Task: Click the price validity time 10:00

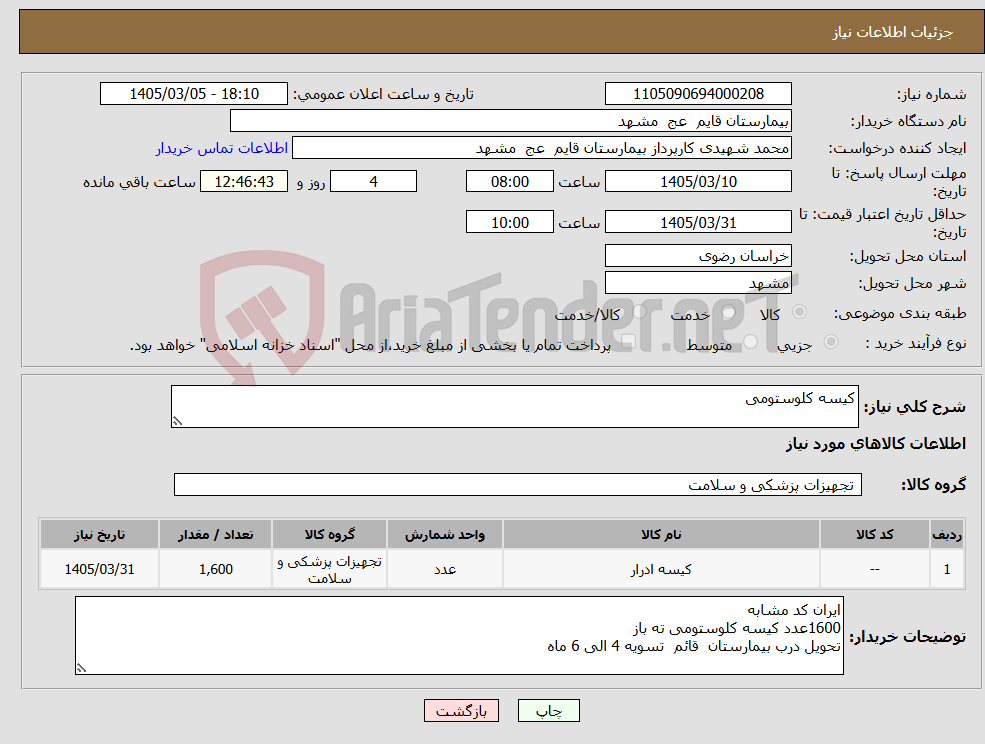Action: coord(509,222)
